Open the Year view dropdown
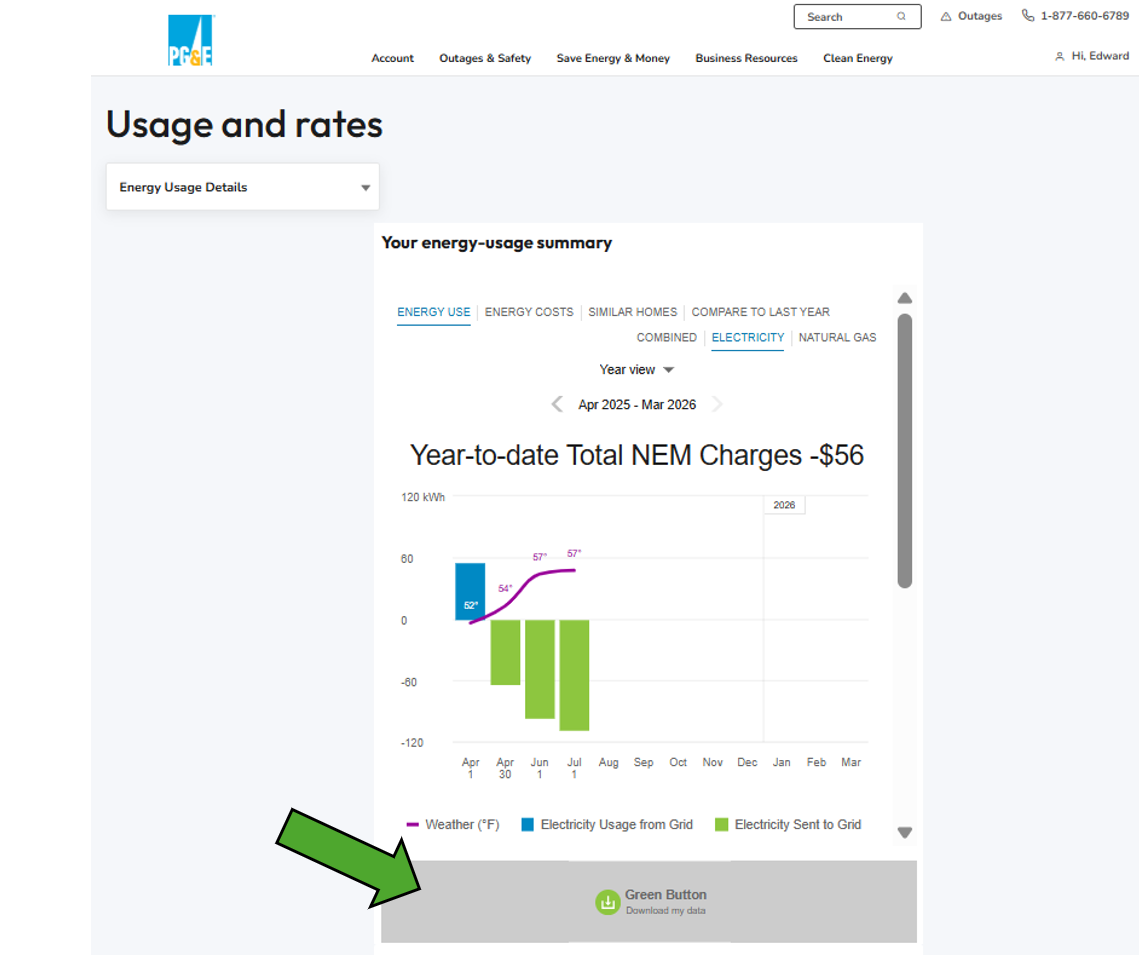The height and width of the screenshot is (955, 1139). pyautogui.click(x=636, y=370)
